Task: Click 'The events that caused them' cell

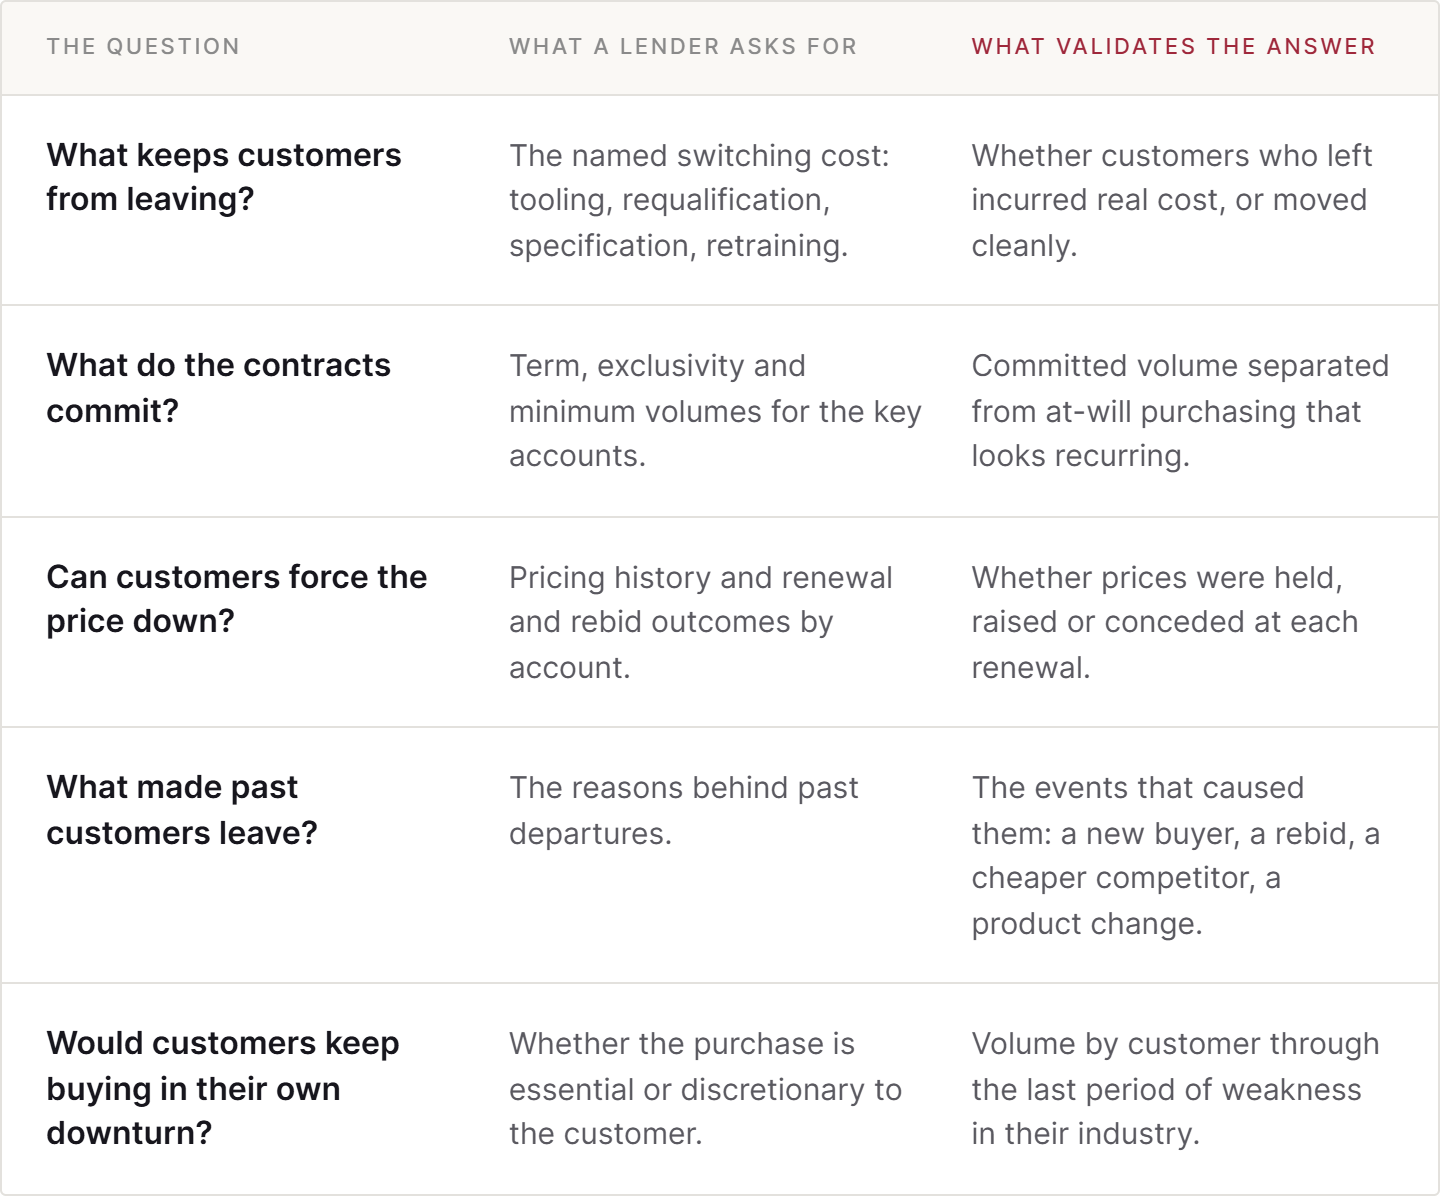Action: tap(1176, 855)
